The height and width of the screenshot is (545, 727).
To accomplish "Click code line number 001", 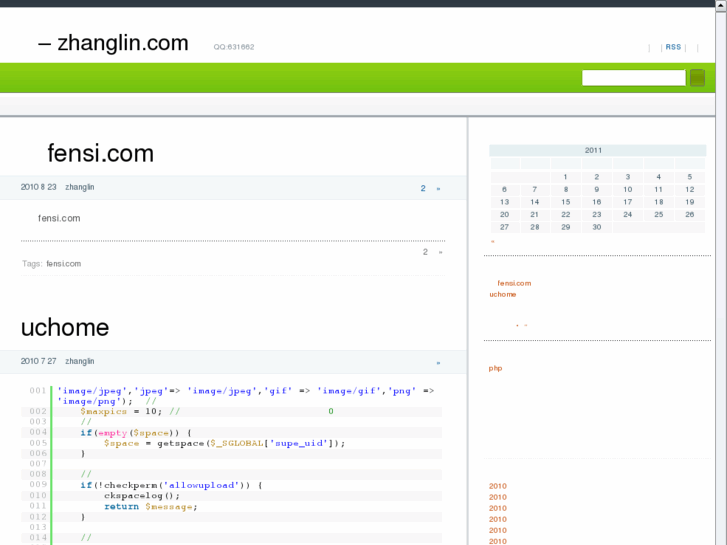I will coord(38,391).
